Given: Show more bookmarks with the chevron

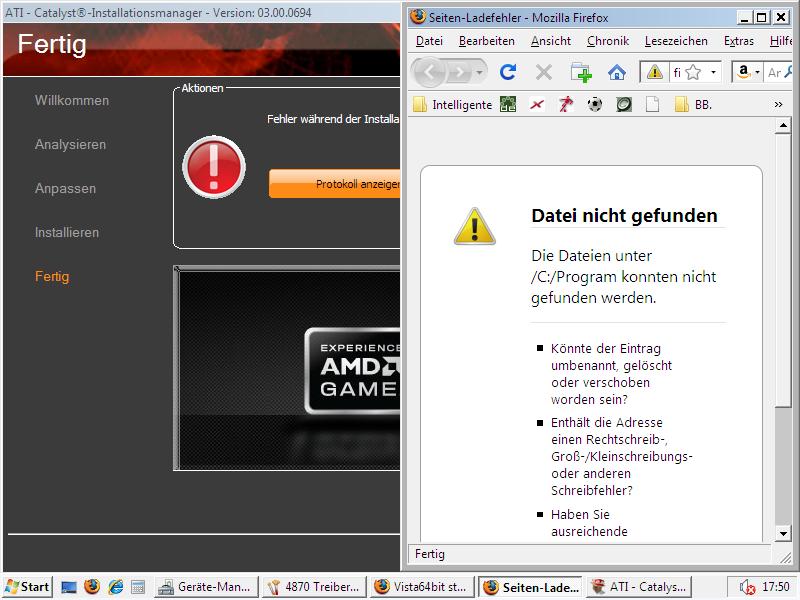Looking at the screenshot, I should coord(778,105).
